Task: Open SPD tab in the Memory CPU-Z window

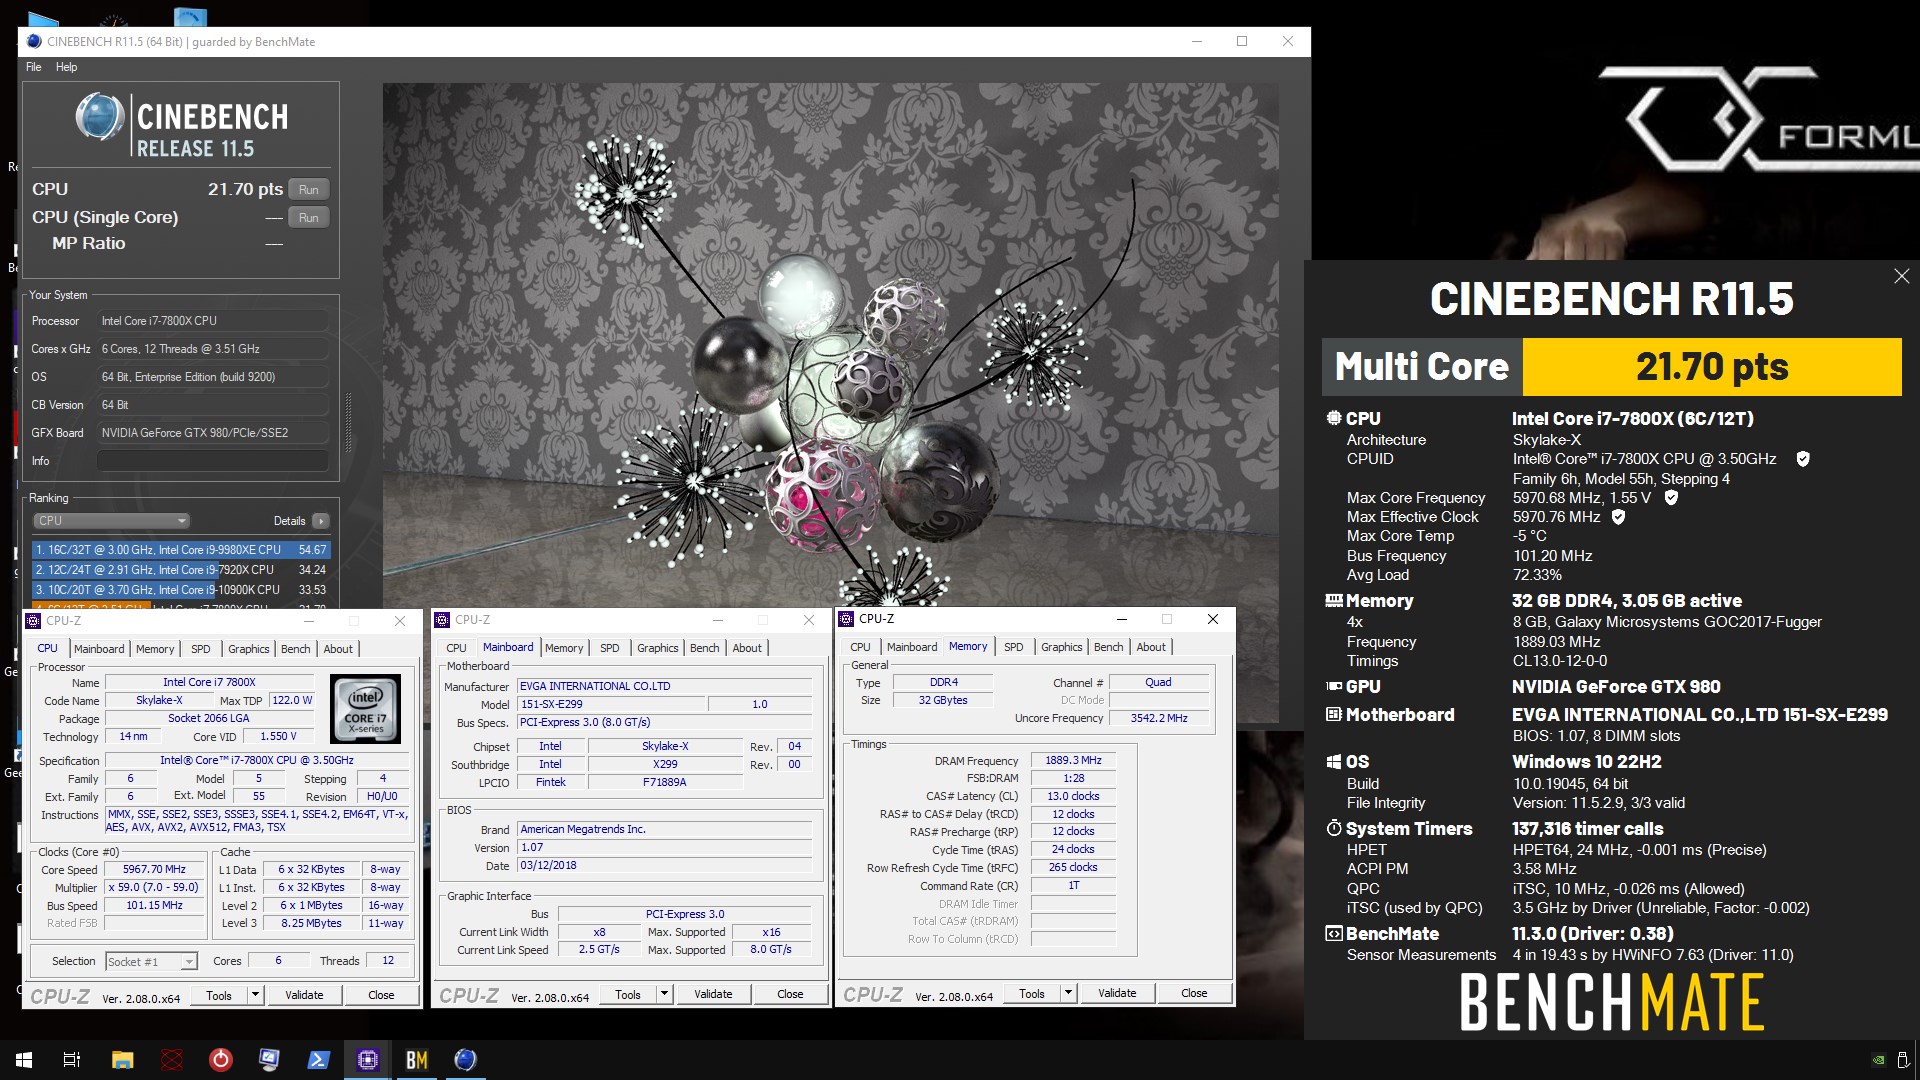Action: tap(1013, 647)
